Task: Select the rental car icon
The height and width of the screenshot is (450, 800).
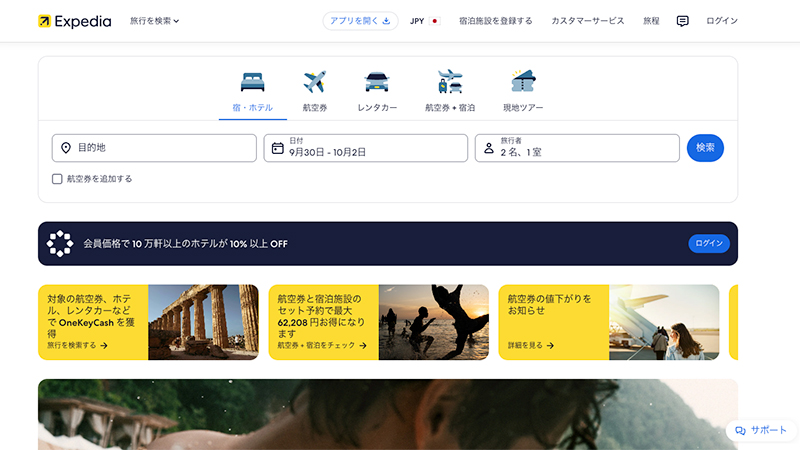Action: coord(377,82)
